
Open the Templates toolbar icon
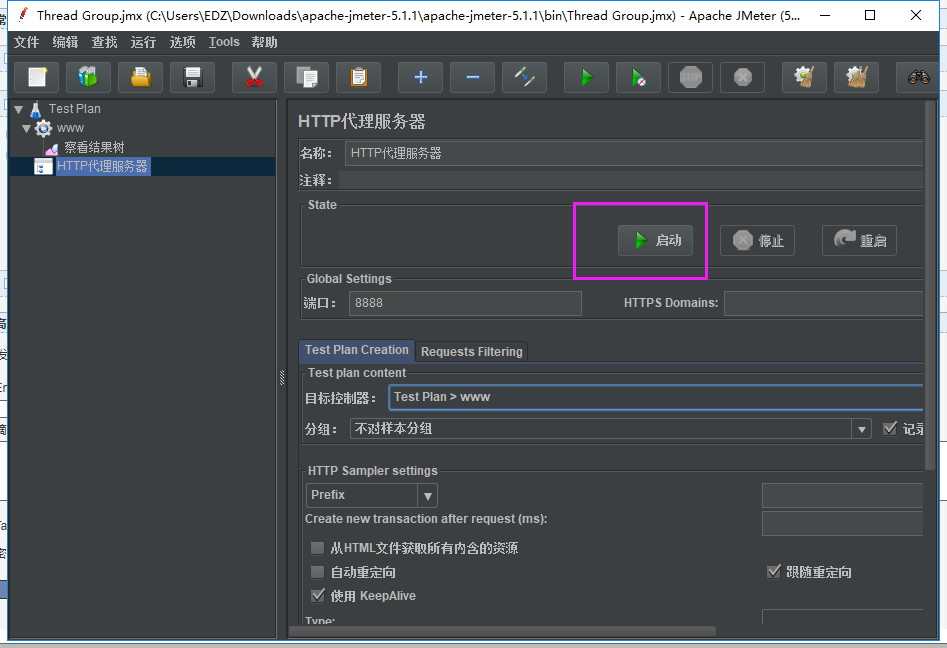click(88, 77)
